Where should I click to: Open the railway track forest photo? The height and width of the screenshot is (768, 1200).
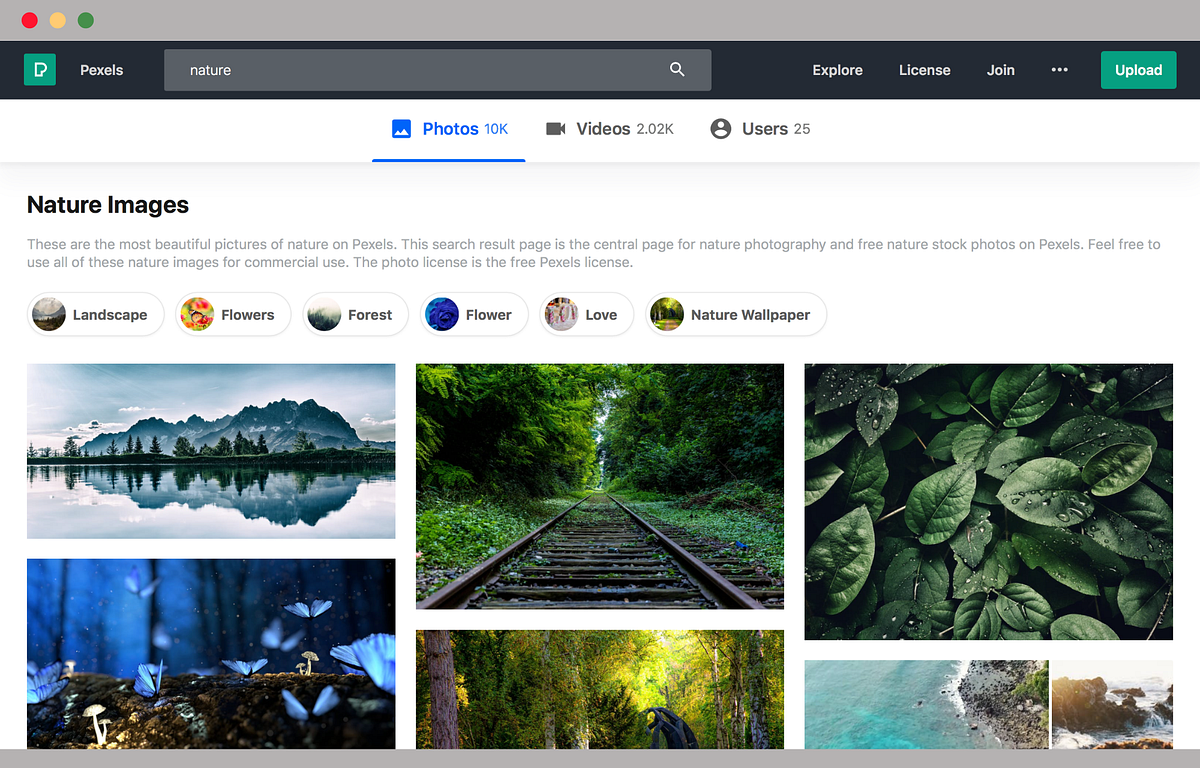point(599,486)
